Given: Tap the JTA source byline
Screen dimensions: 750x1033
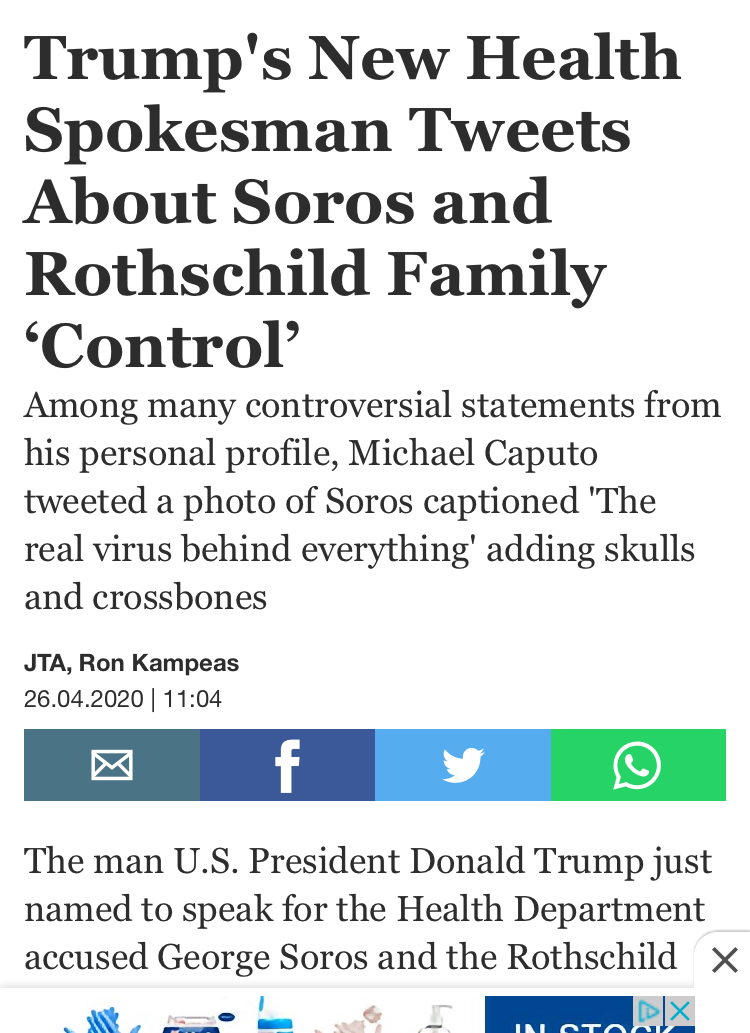Looking at the screenshot, I should (x=45, y=663).
